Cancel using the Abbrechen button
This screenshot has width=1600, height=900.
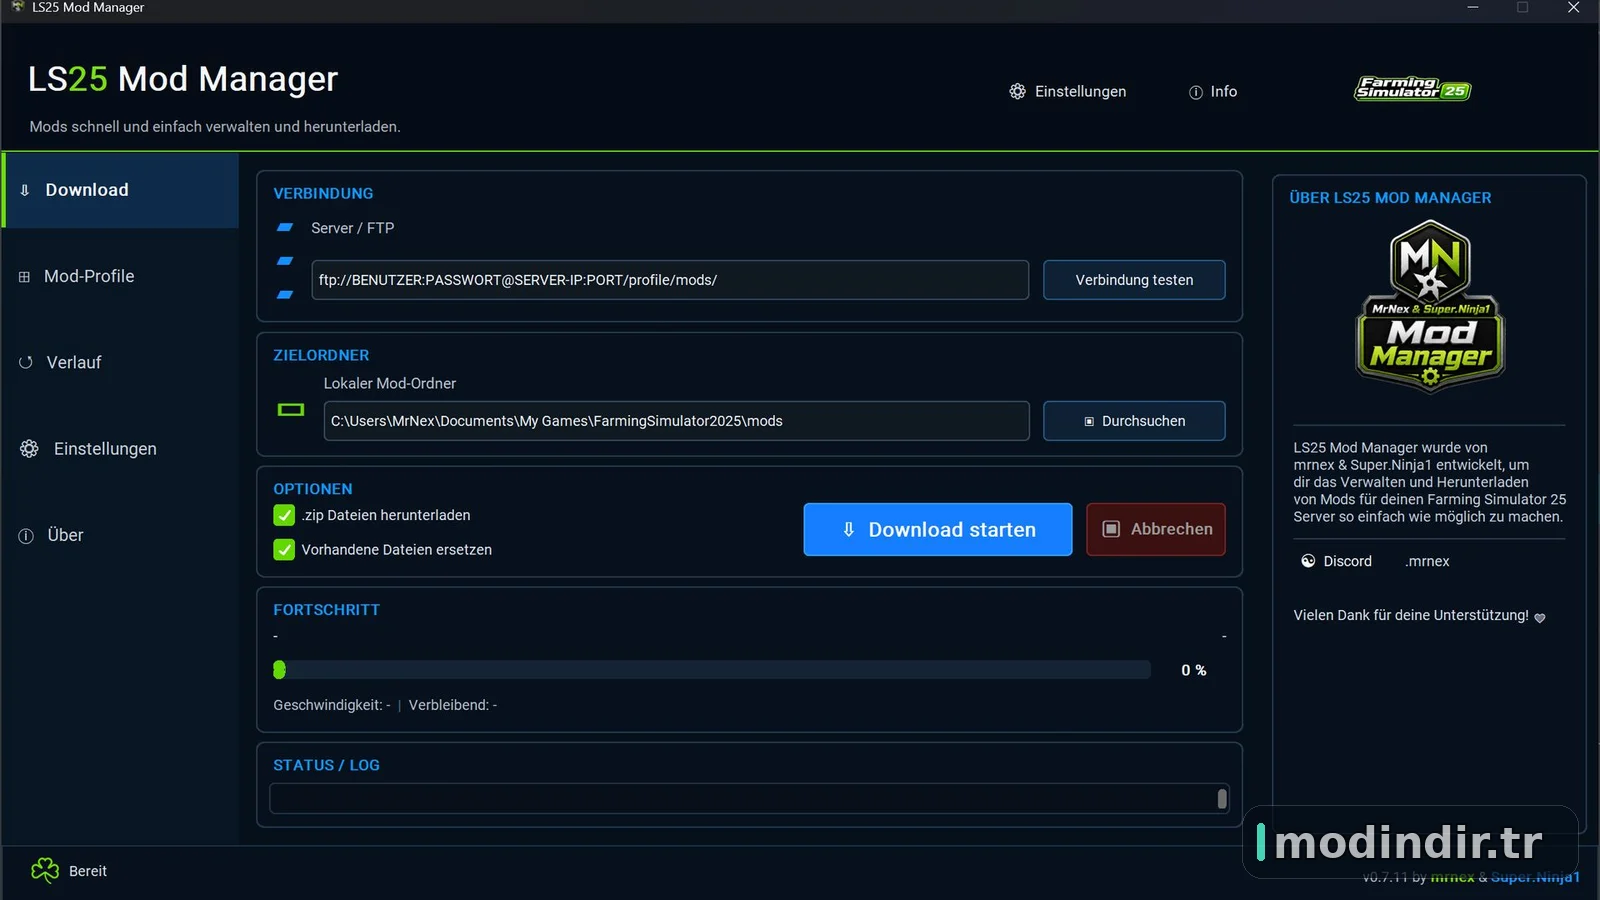tap(1156, 529)
